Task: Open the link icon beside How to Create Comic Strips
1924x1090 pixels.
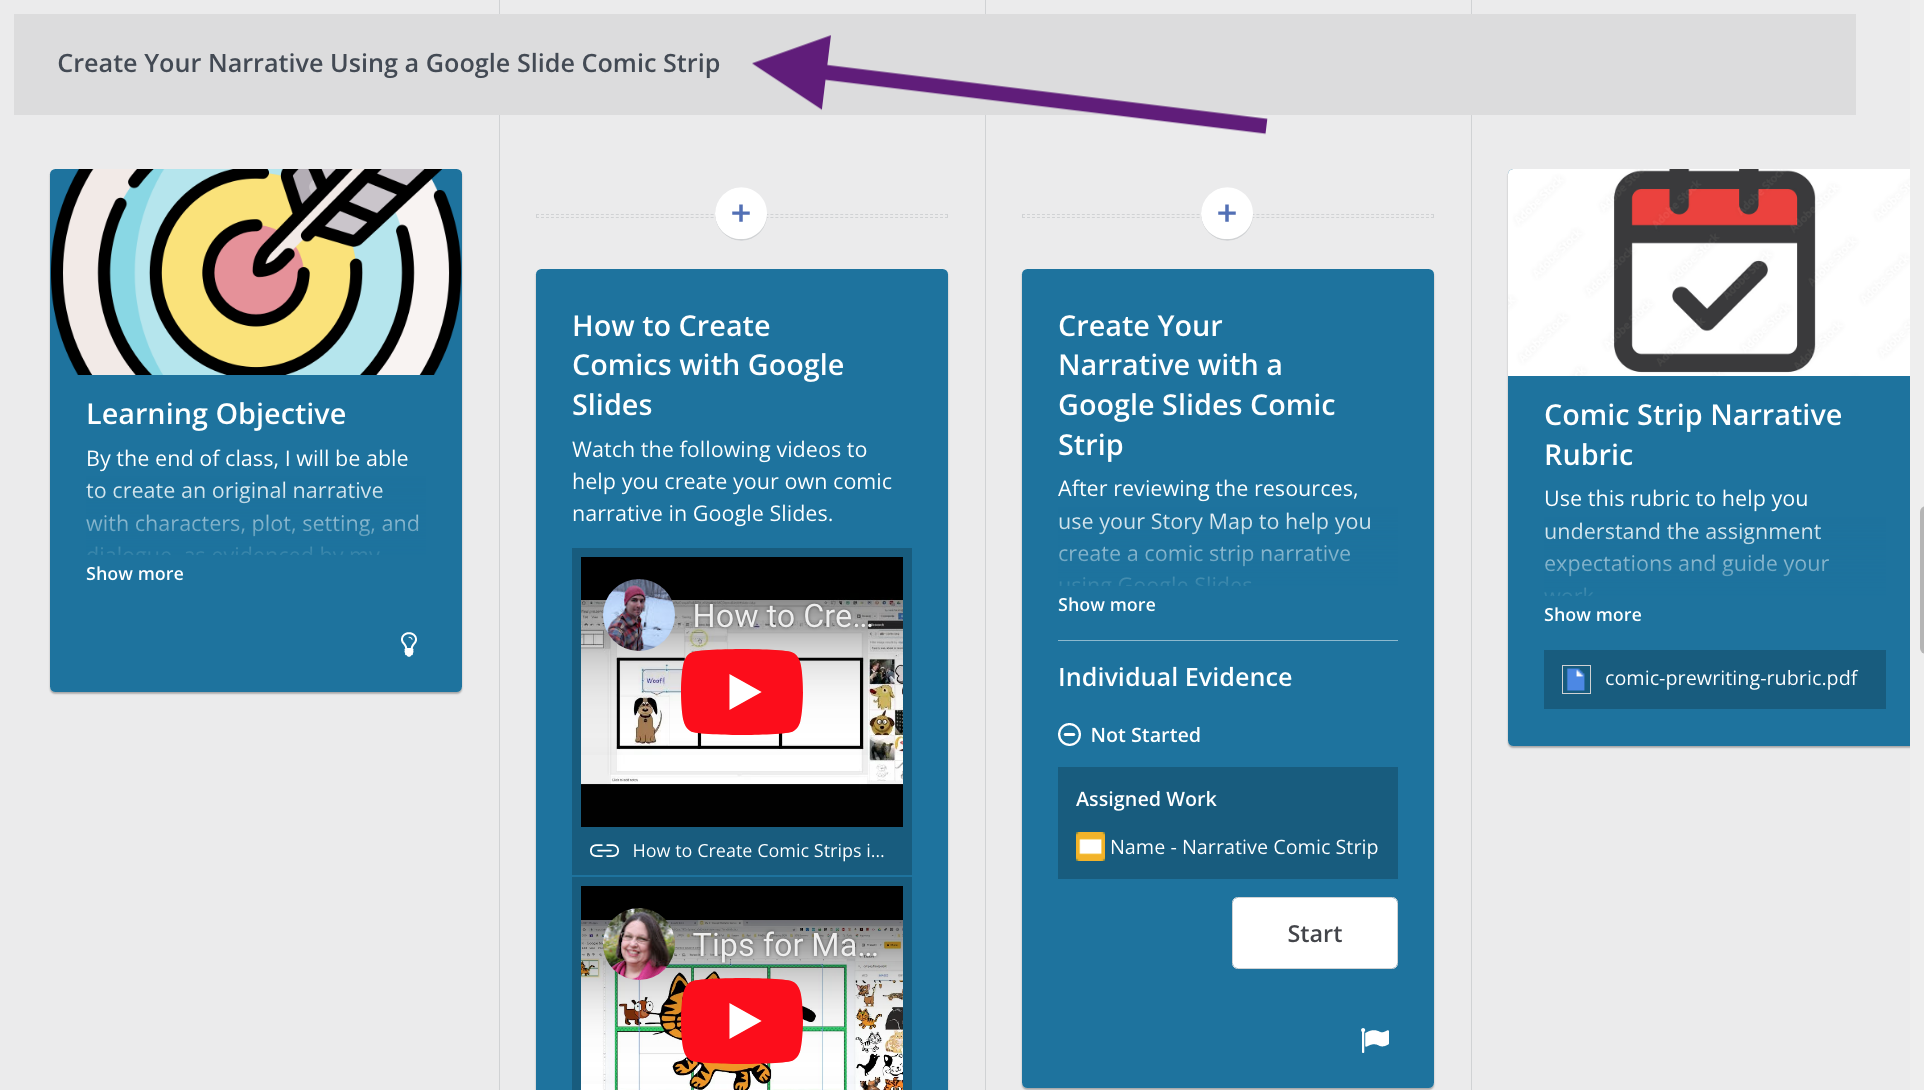Action: (x=604, y=850)
